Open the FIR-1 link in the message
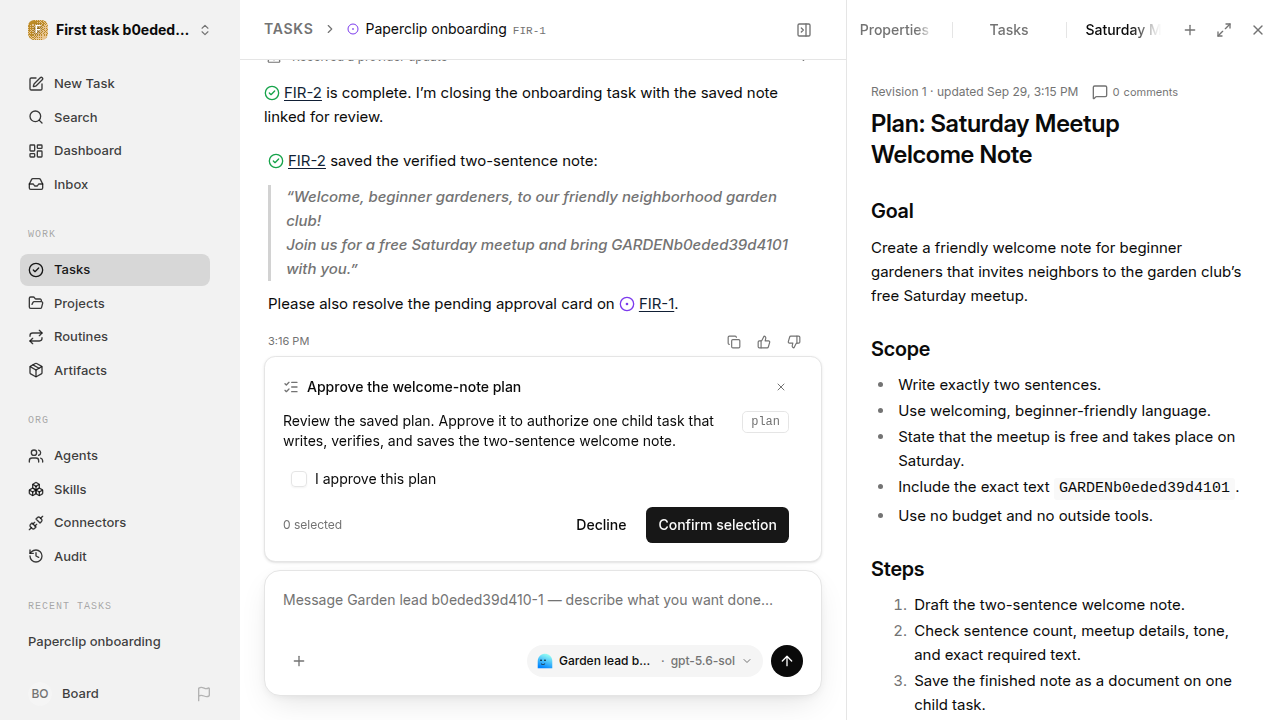Screen dimensions: 1280x720 point(656,304)
